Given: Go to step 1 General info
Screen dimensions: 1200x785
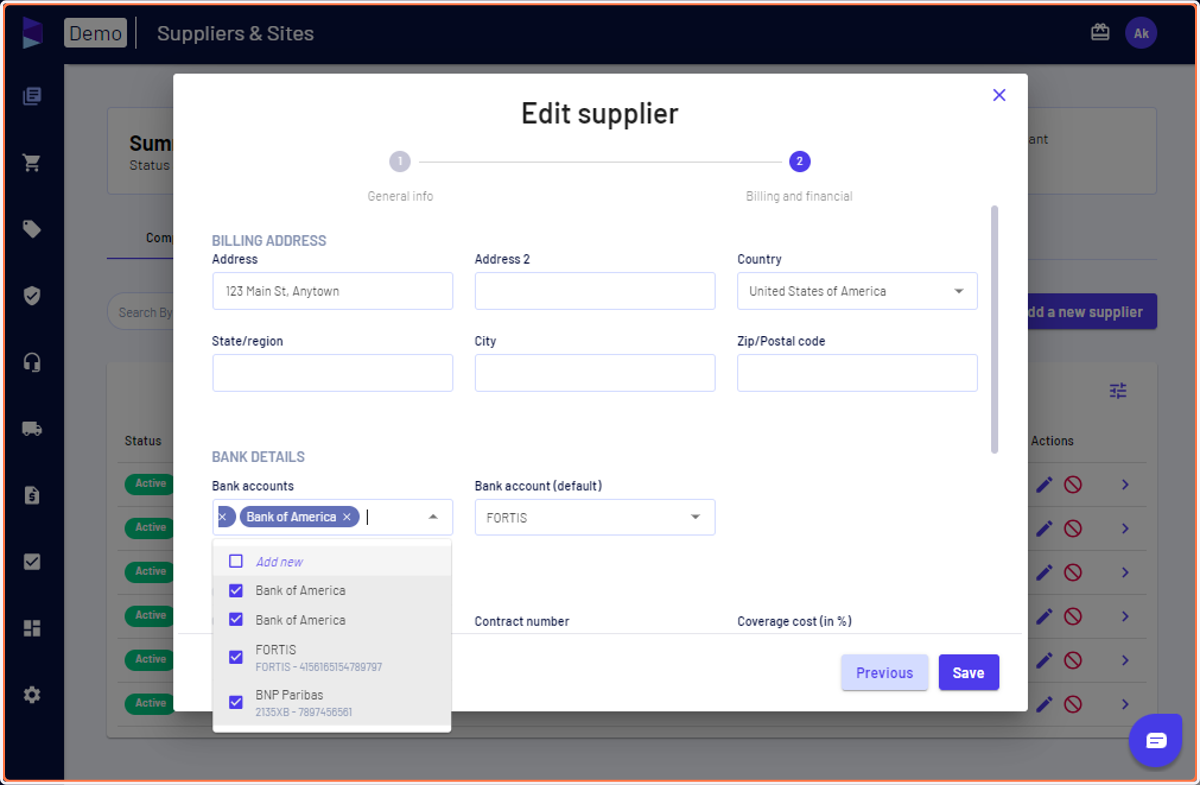Looking at the screenshot, I should click(x=400, y=162).
